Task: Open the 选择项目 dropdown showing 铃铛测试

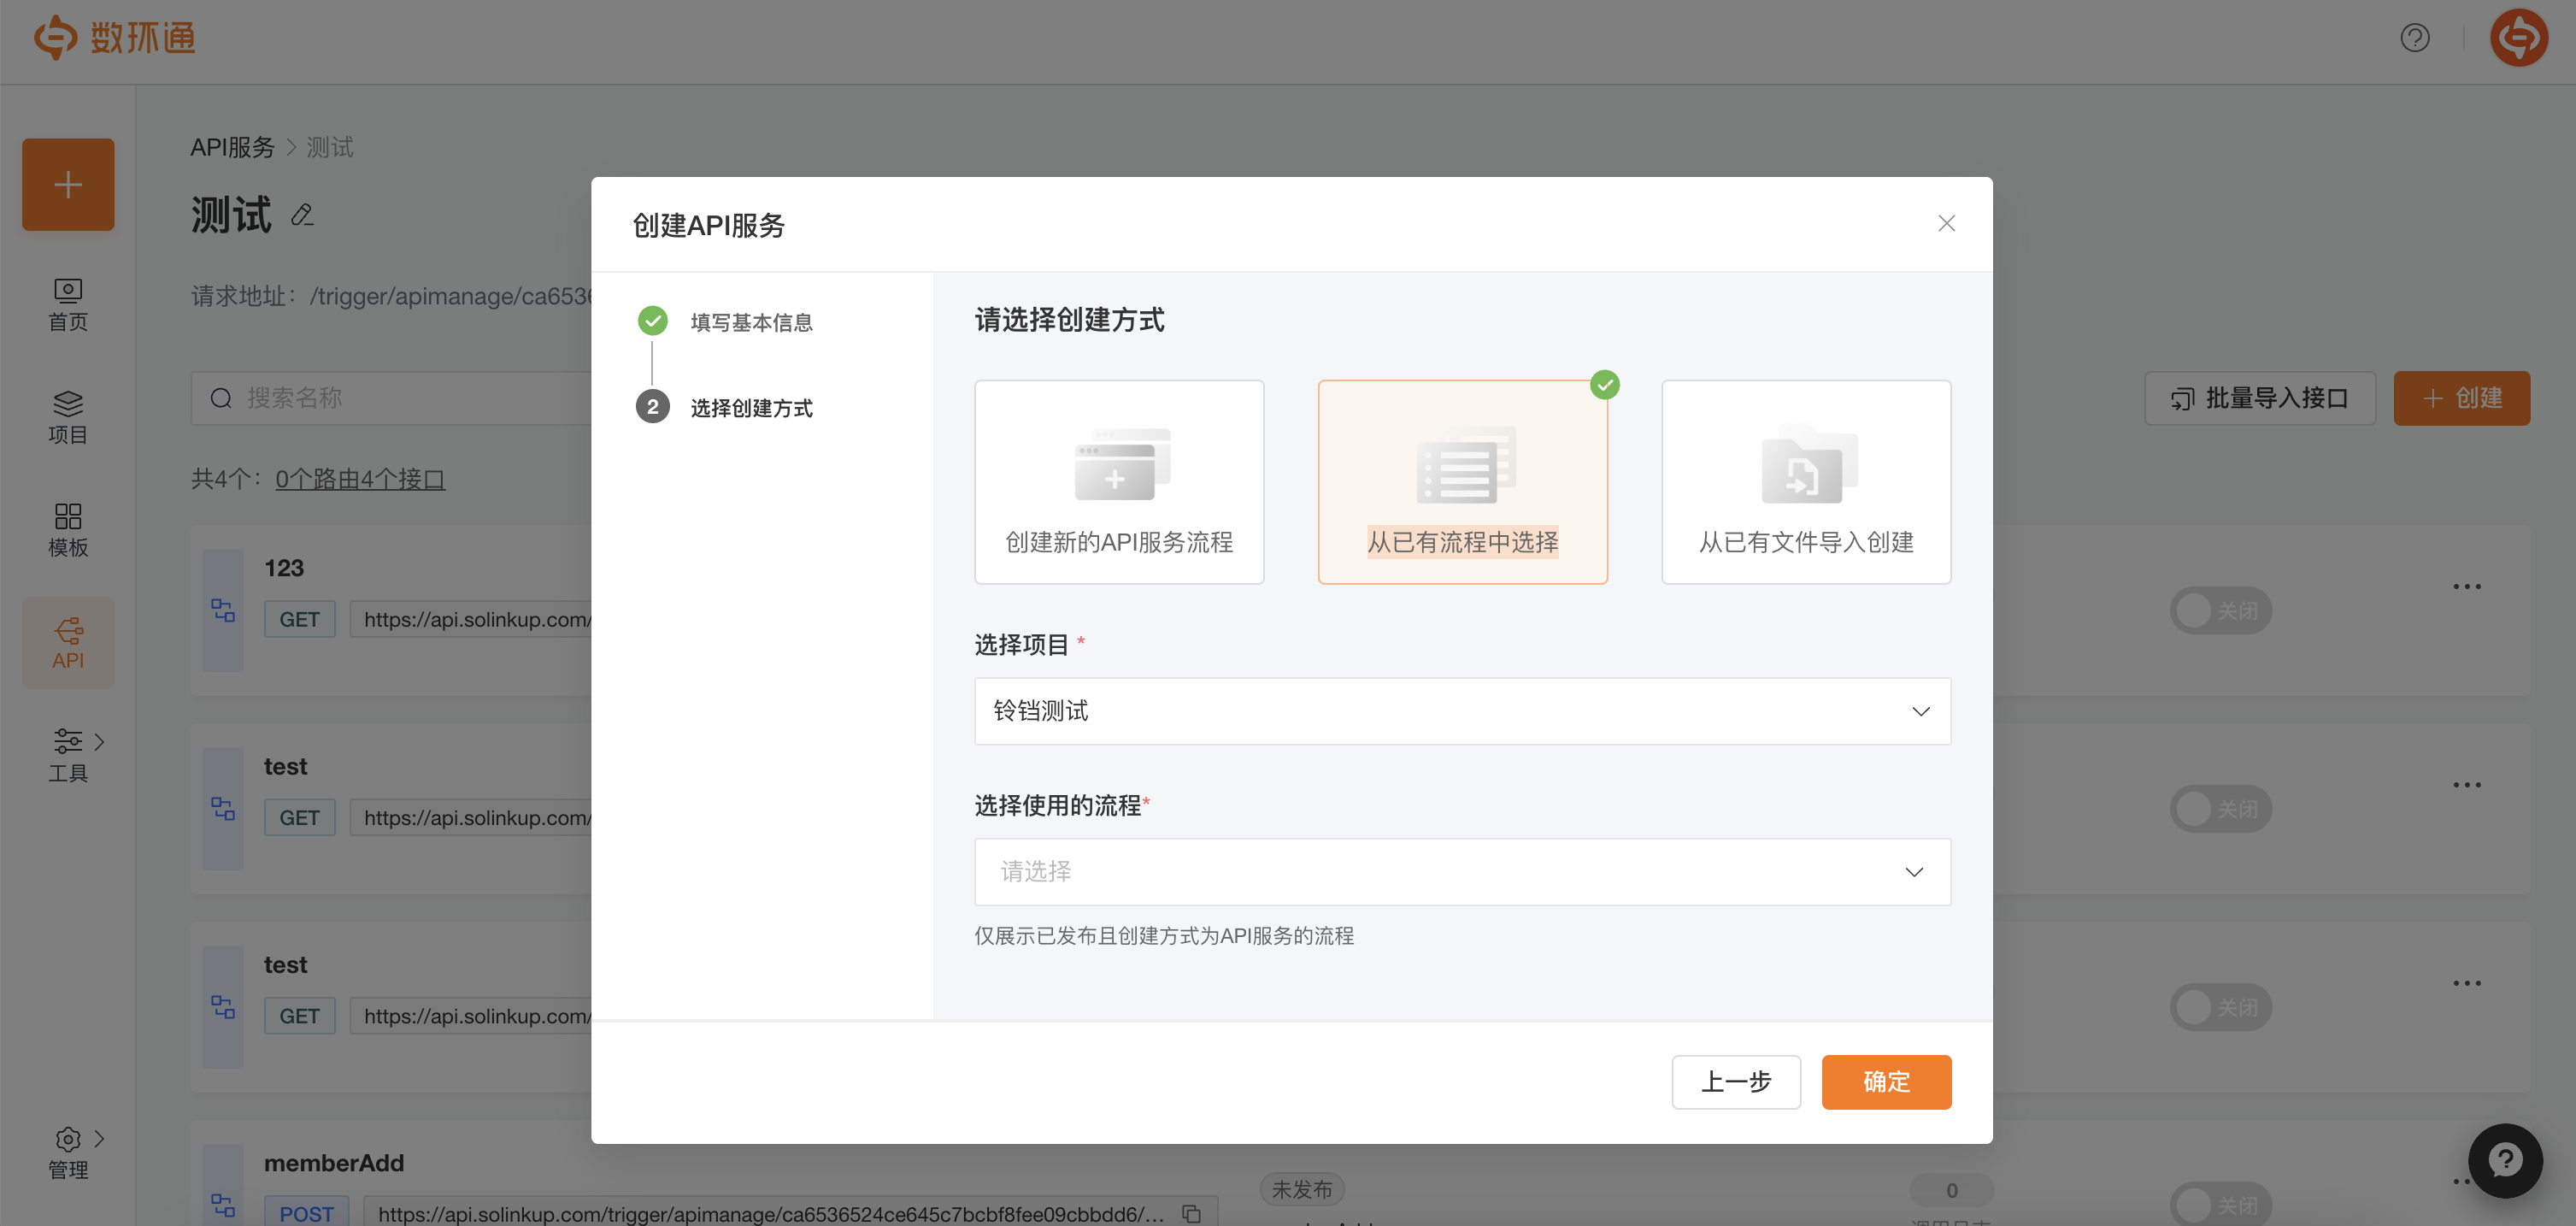Action: pos(1462,711)
